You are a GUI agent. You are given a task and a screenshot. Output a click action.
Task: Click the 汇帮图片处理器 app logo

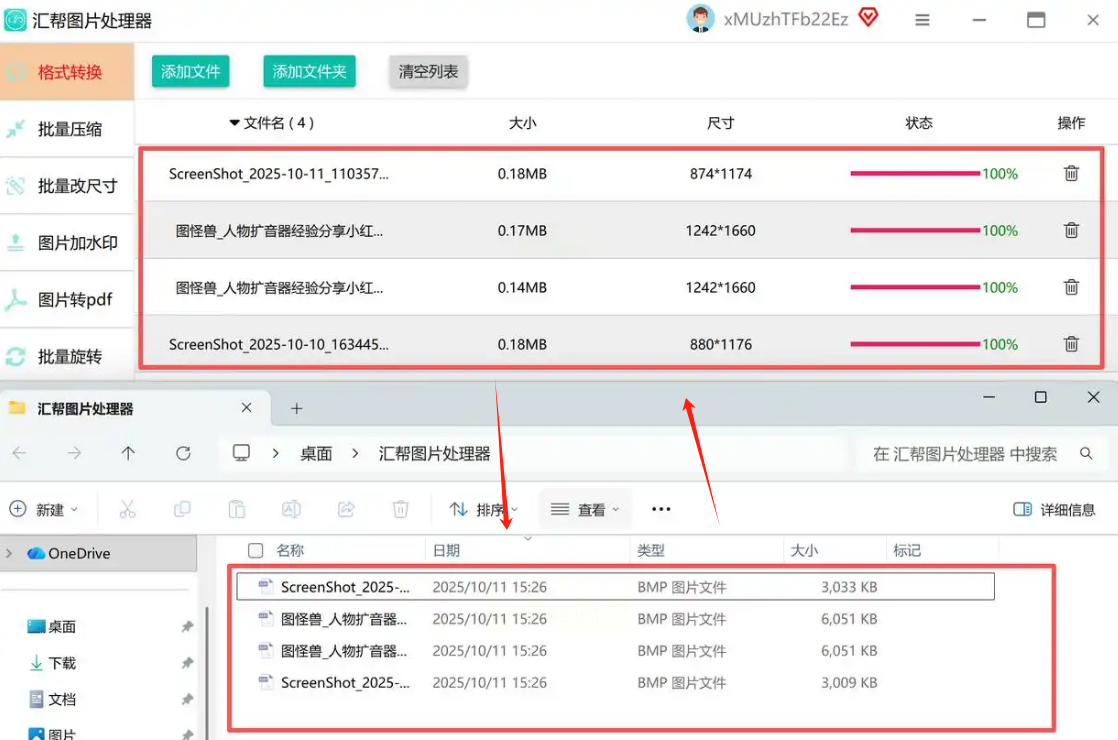click(x=15, y=20)
